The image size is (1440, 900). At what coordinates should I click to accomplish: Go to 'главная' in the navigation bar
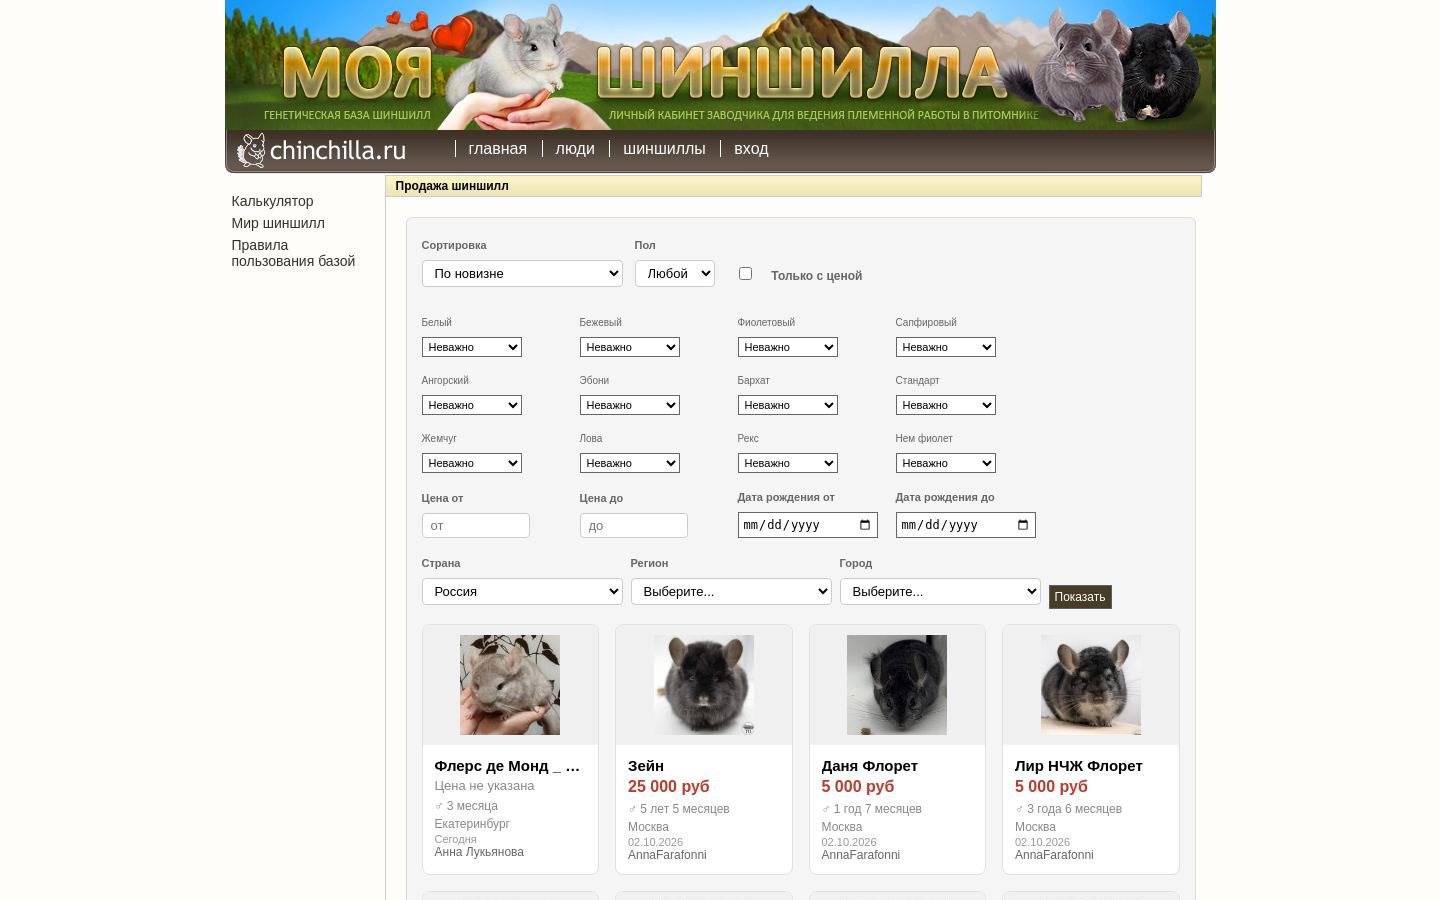coord(497,149)
